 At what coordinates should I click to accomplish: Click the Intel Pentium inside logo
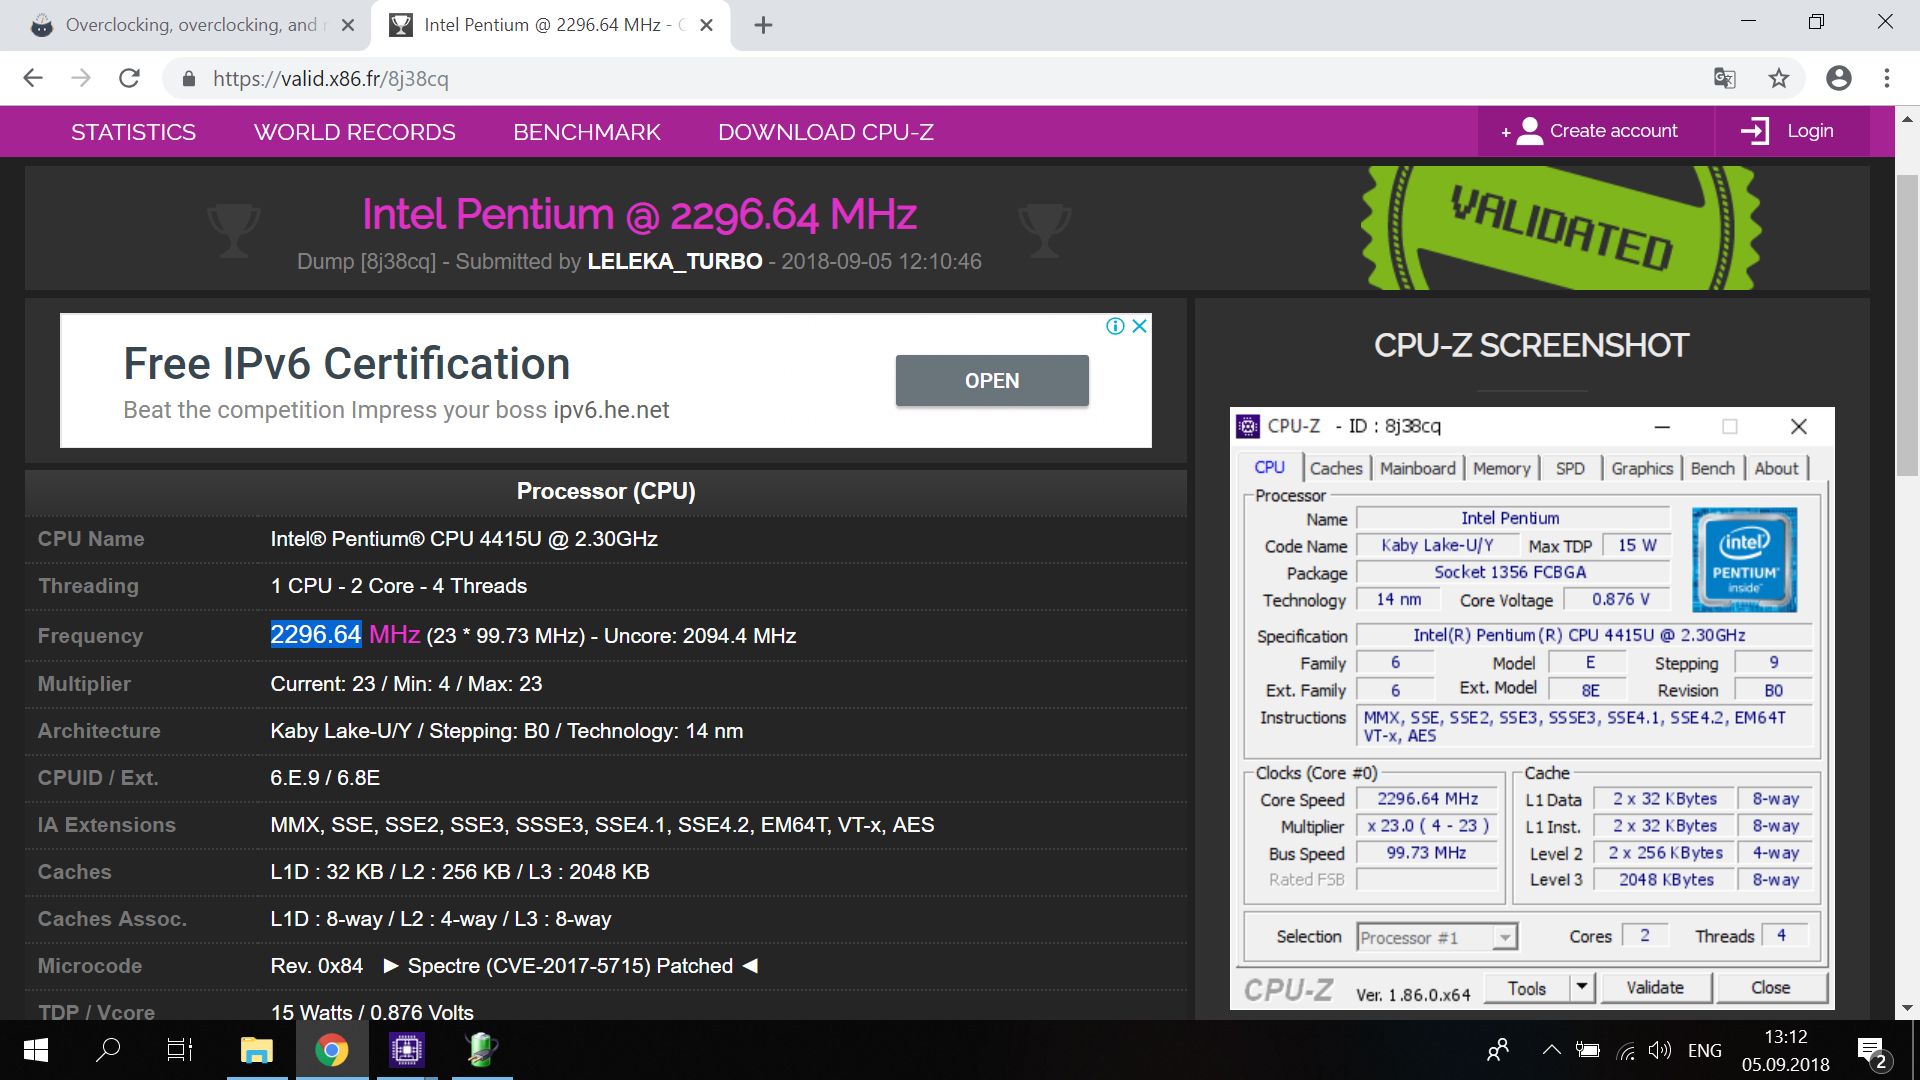[x=1744, y=559]
